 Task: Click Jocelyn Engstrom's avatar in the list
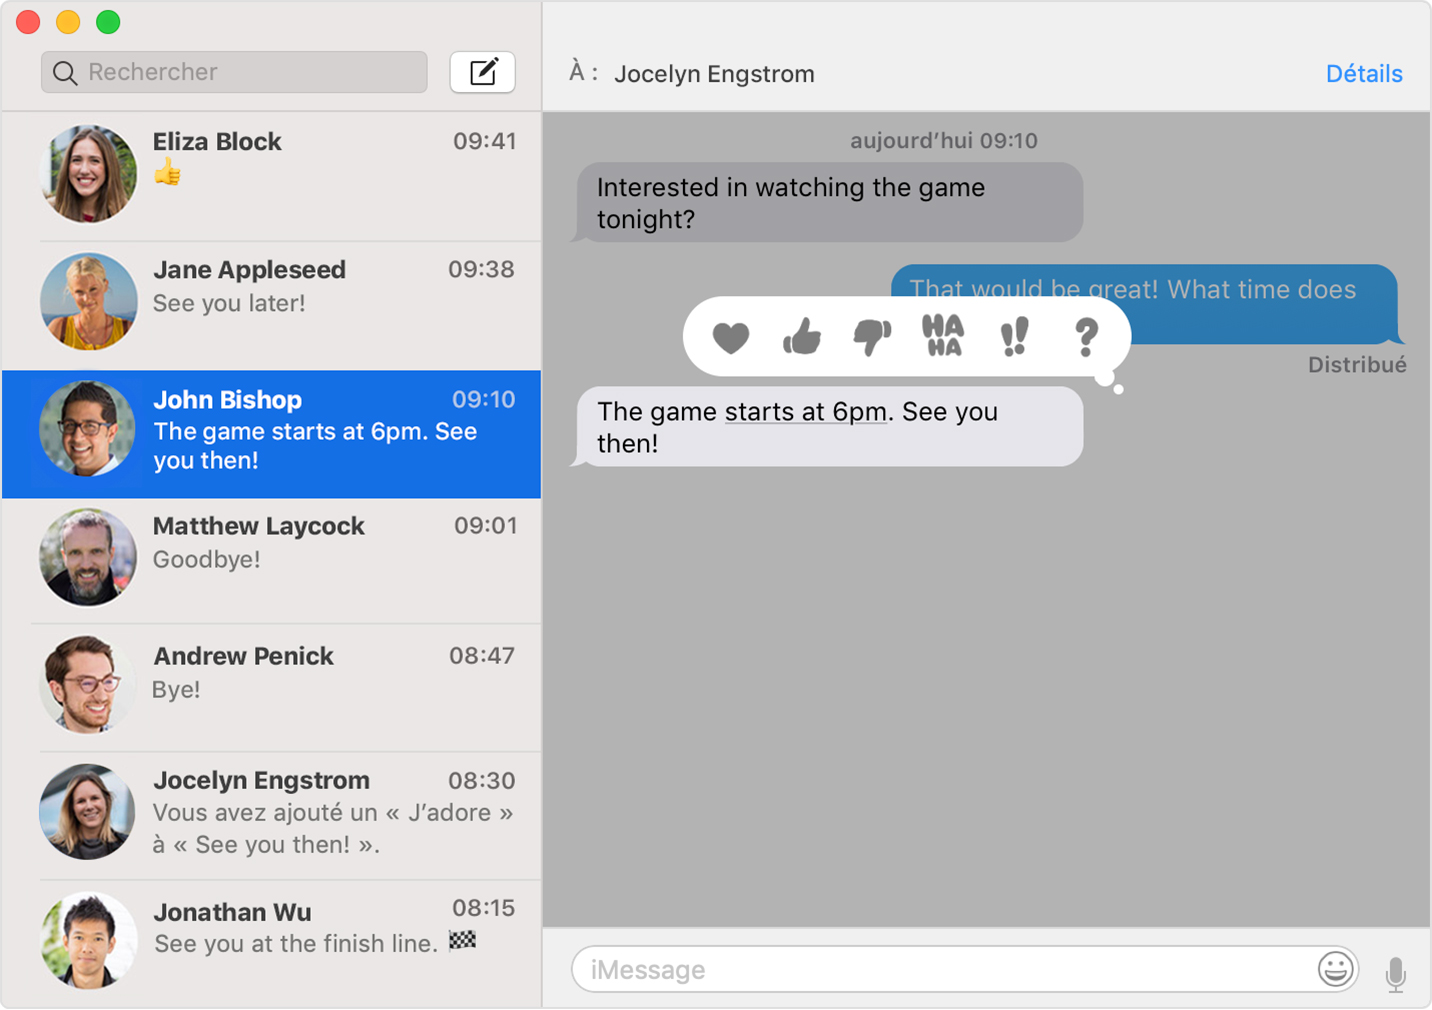[88, 812]
